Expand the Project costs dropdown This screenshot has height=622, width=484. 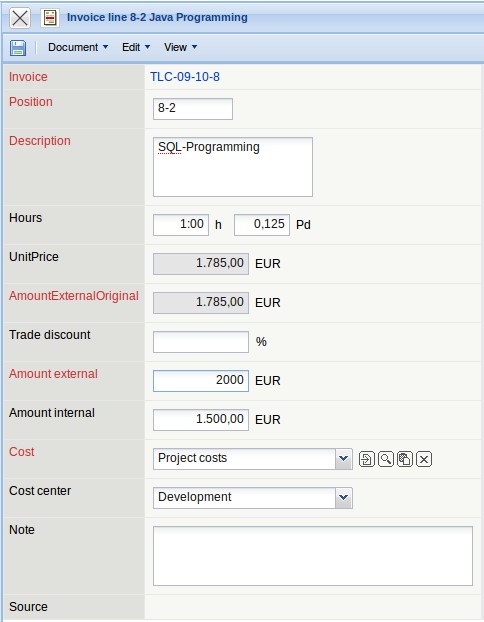click(x=343, y=459)
